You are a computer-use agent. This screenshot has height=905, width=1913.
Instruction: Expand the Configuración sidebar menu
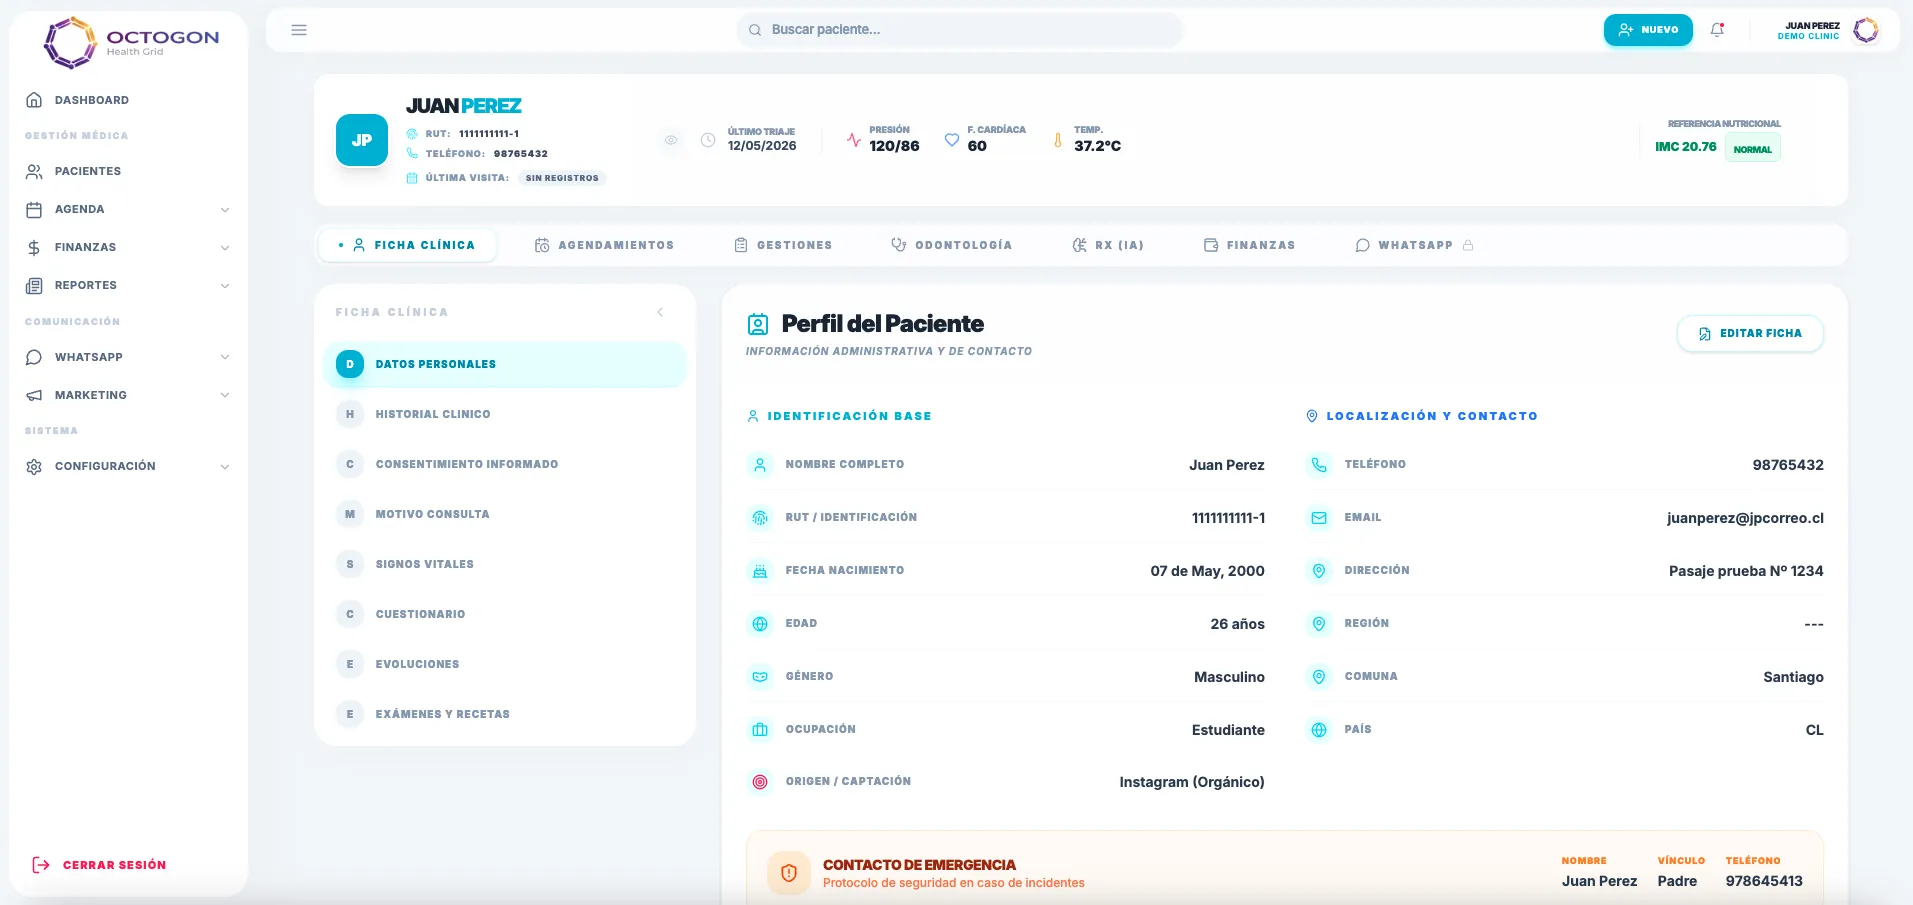[128, 466]
